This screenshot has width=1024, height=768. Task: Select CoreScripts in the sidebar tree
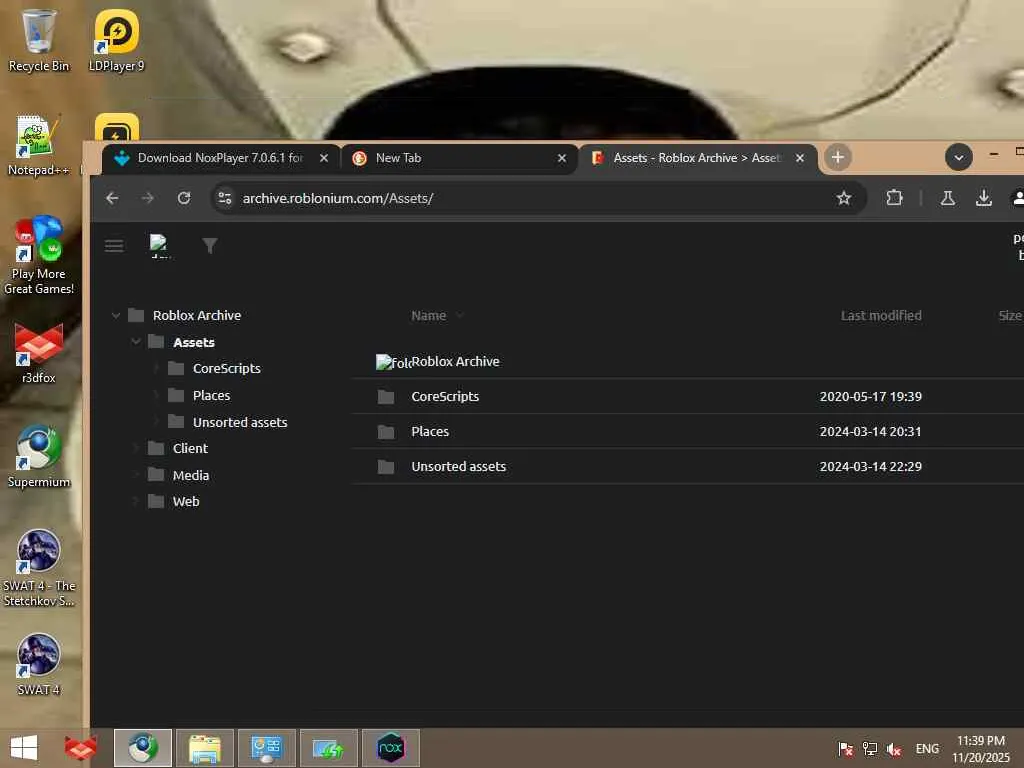[227, 368]
